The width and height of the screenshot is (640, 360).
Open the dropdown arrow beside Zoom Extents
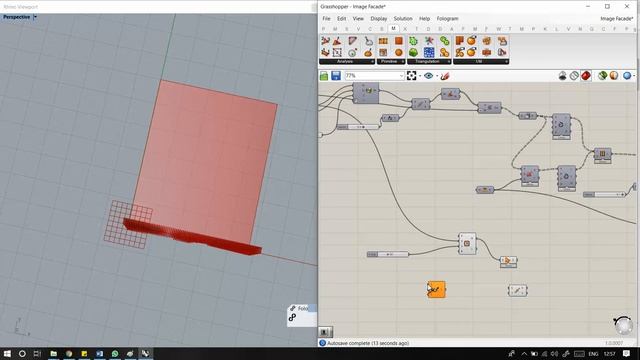coord(420,76)
